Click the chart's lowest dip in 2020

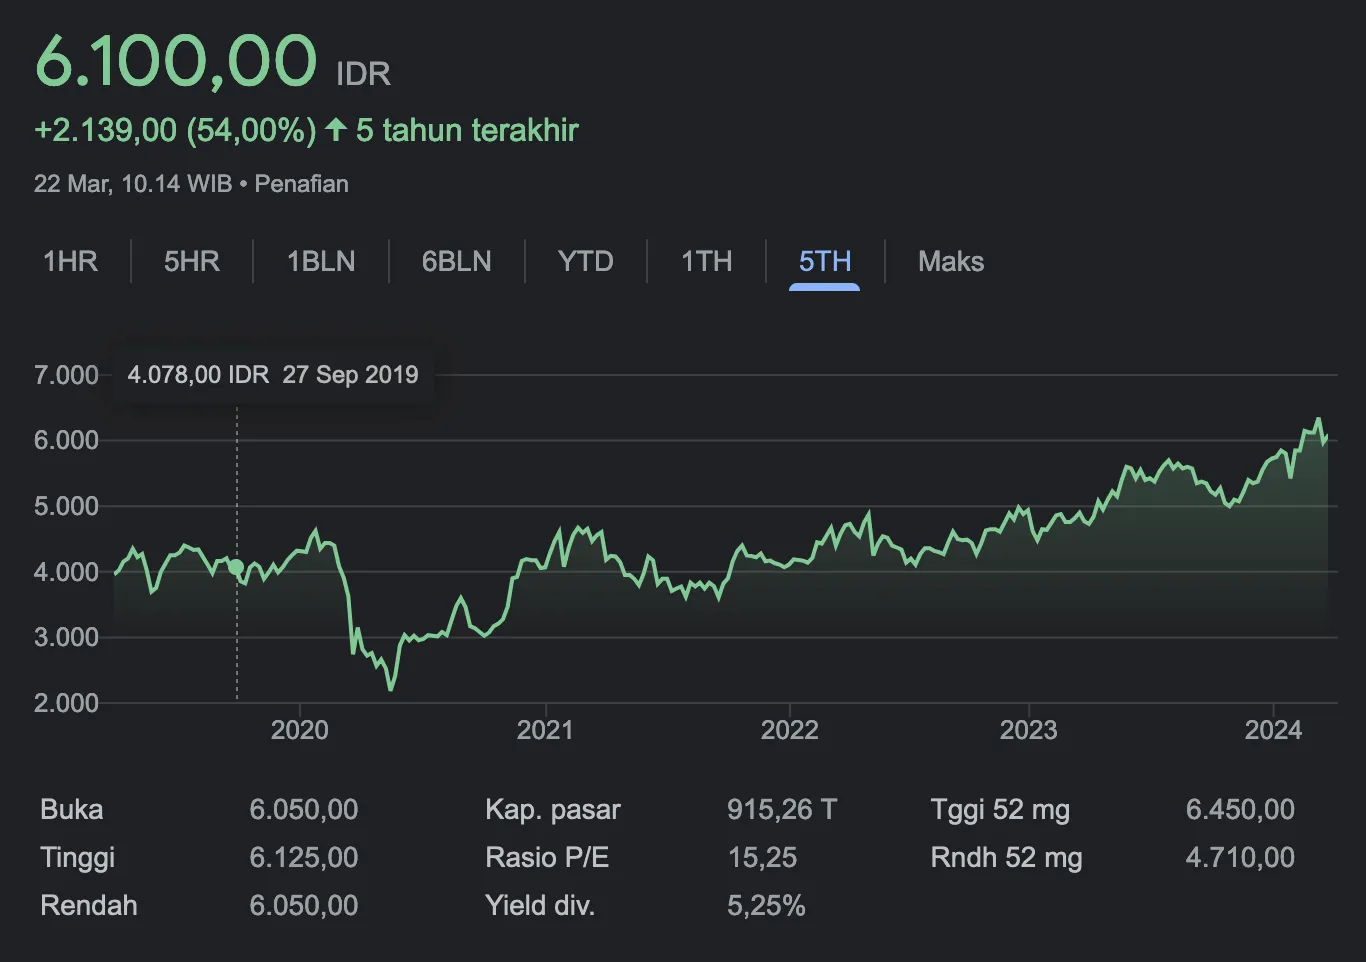[x=390, y=688]
